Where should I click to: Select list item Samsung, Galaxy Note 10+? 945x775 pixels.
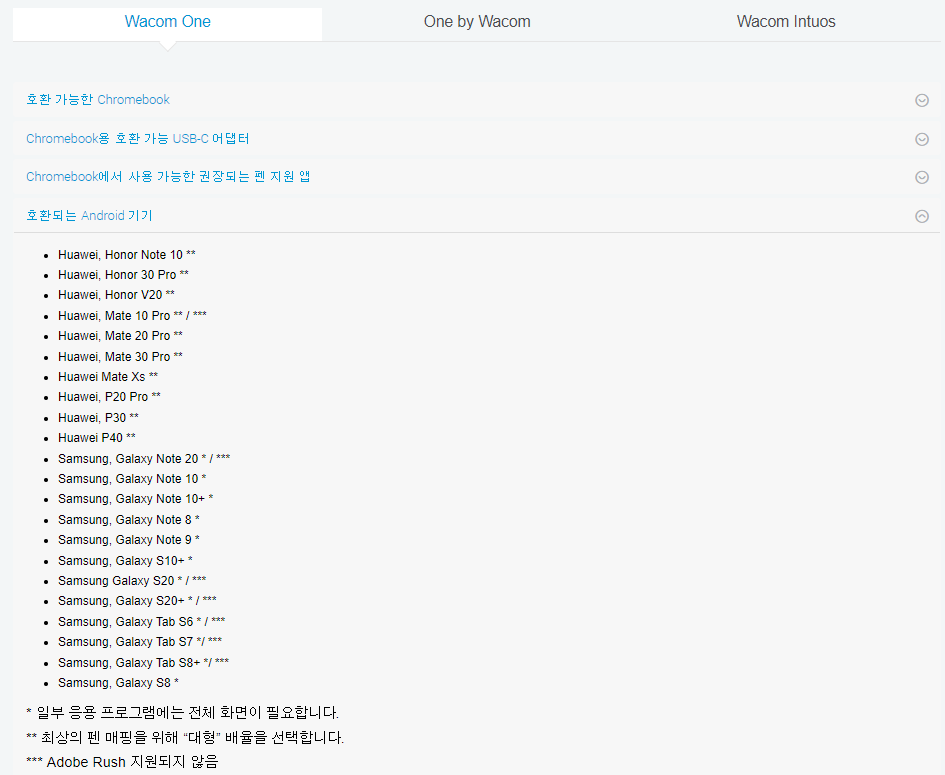point(136,498)
